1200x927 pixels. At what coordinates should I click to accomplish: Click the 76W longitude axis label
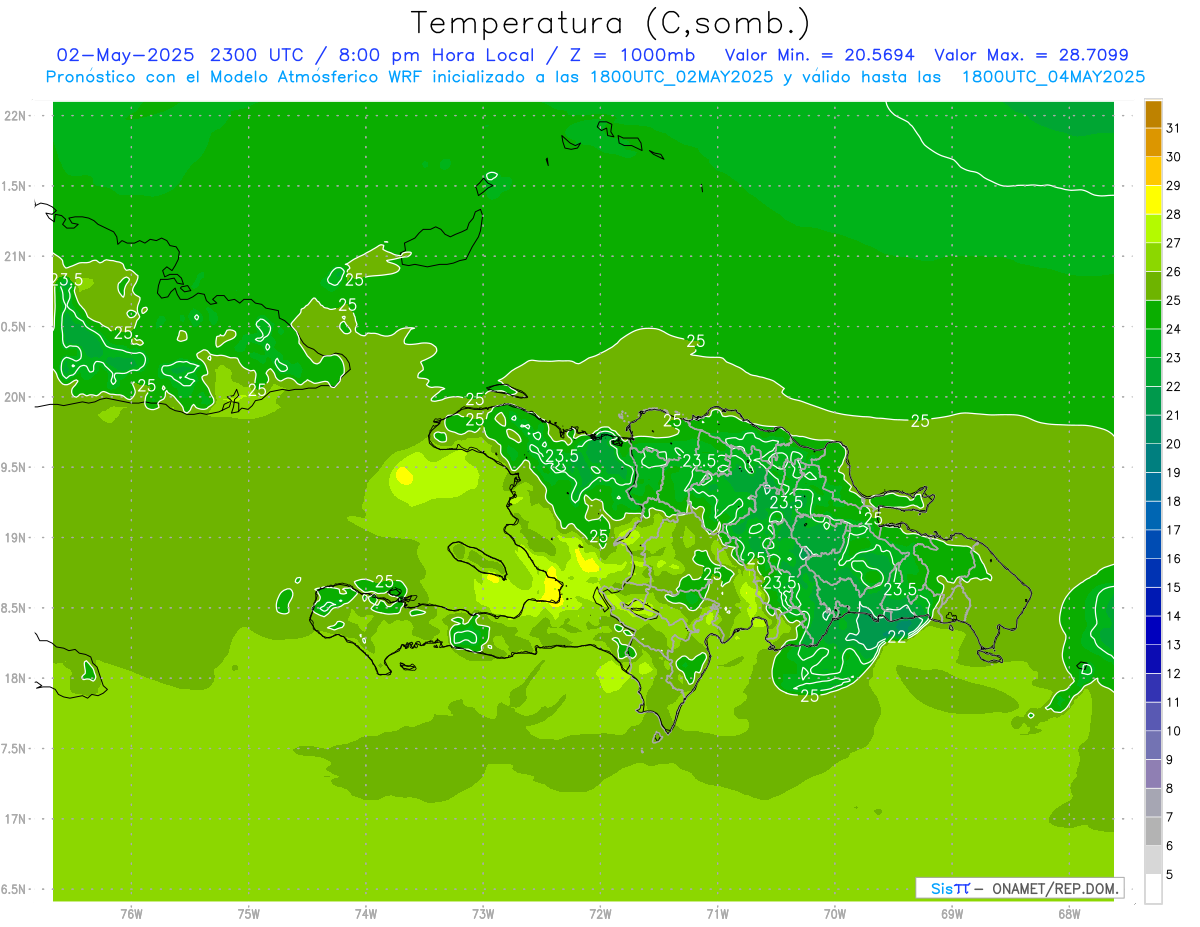tap(131, 914)
